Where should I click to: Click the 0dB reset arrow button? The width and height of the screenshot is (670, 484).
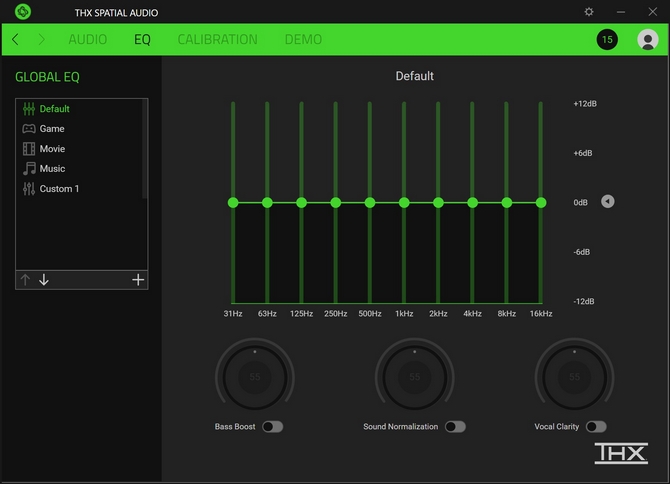[608, 201]
